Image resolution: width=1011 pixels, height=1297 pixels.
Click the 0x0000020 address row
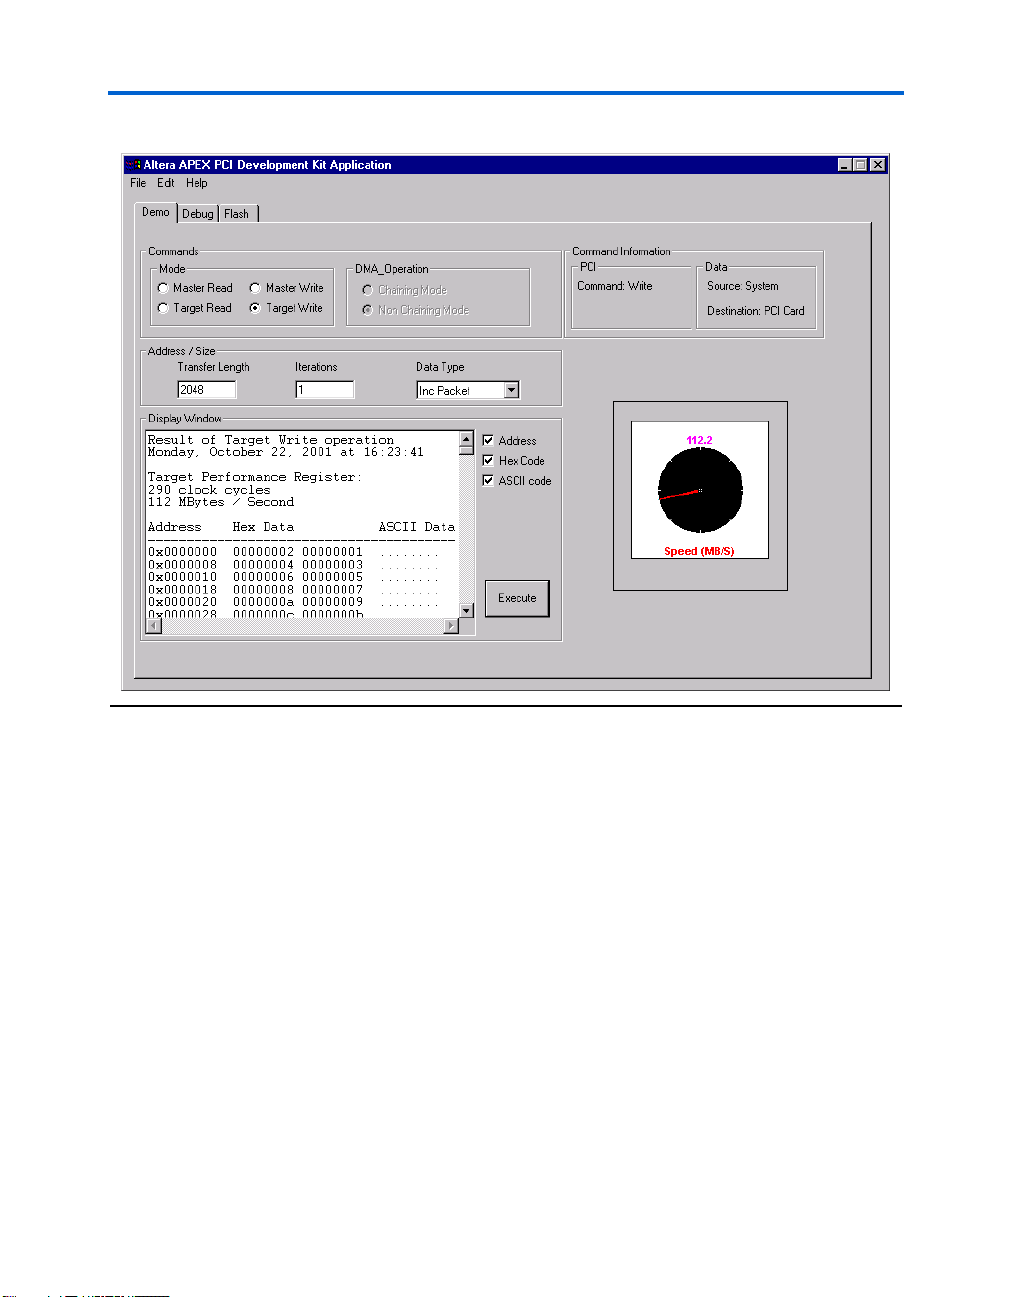click(x=293, y=602)
